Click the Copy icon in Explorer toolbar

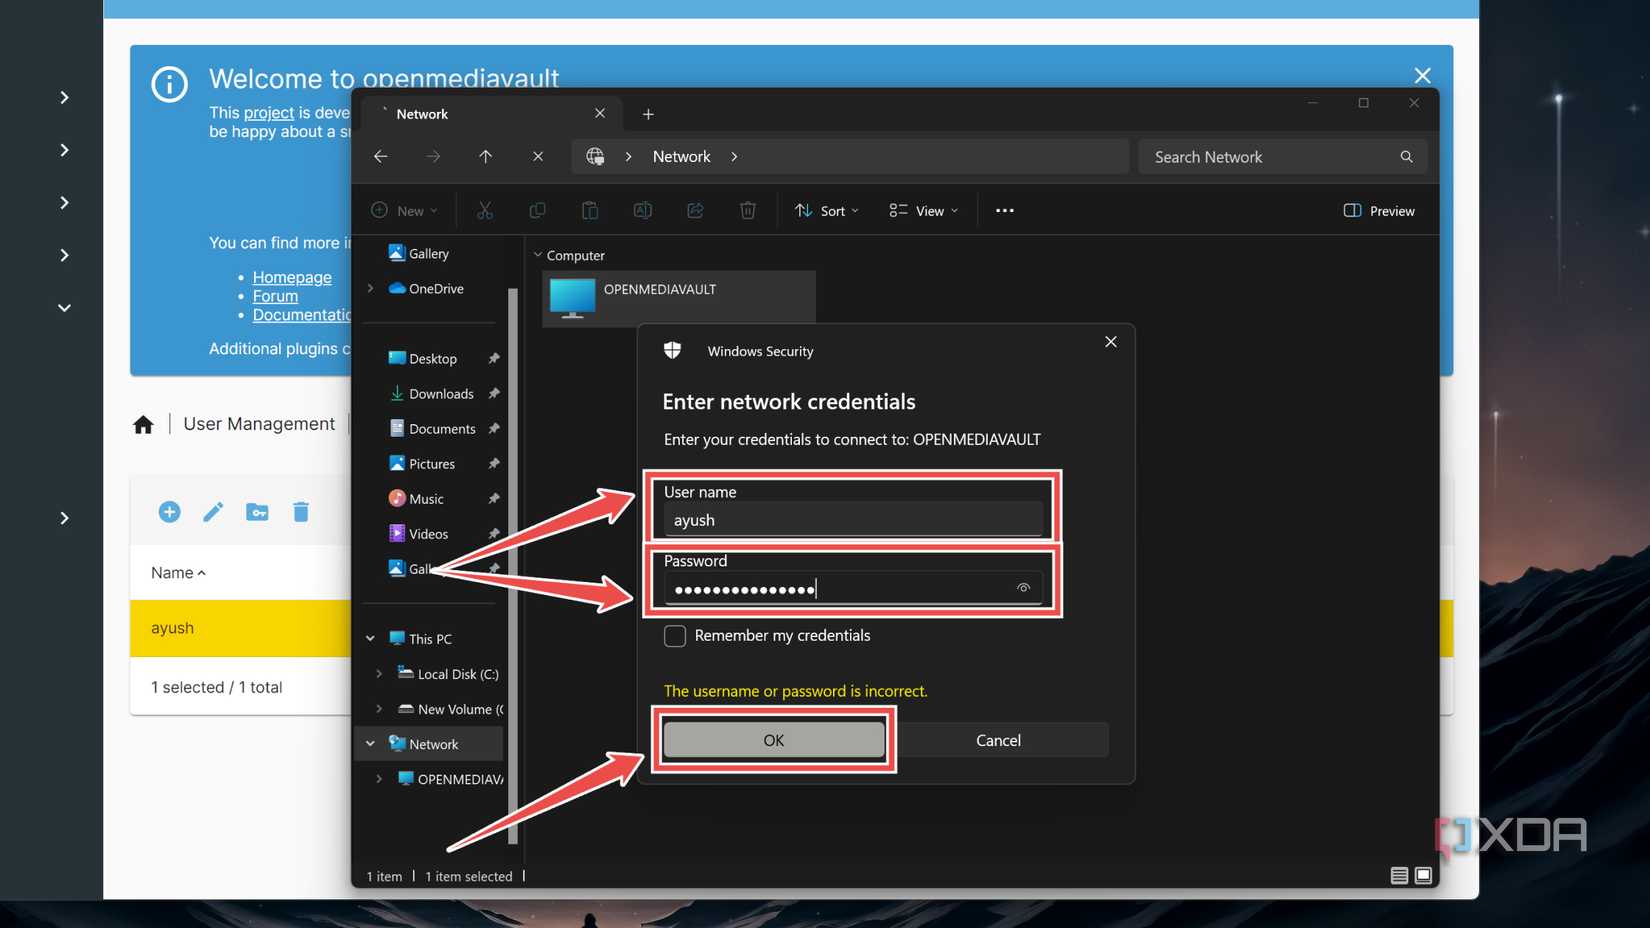pyautogui.click(x=537, y=210)
